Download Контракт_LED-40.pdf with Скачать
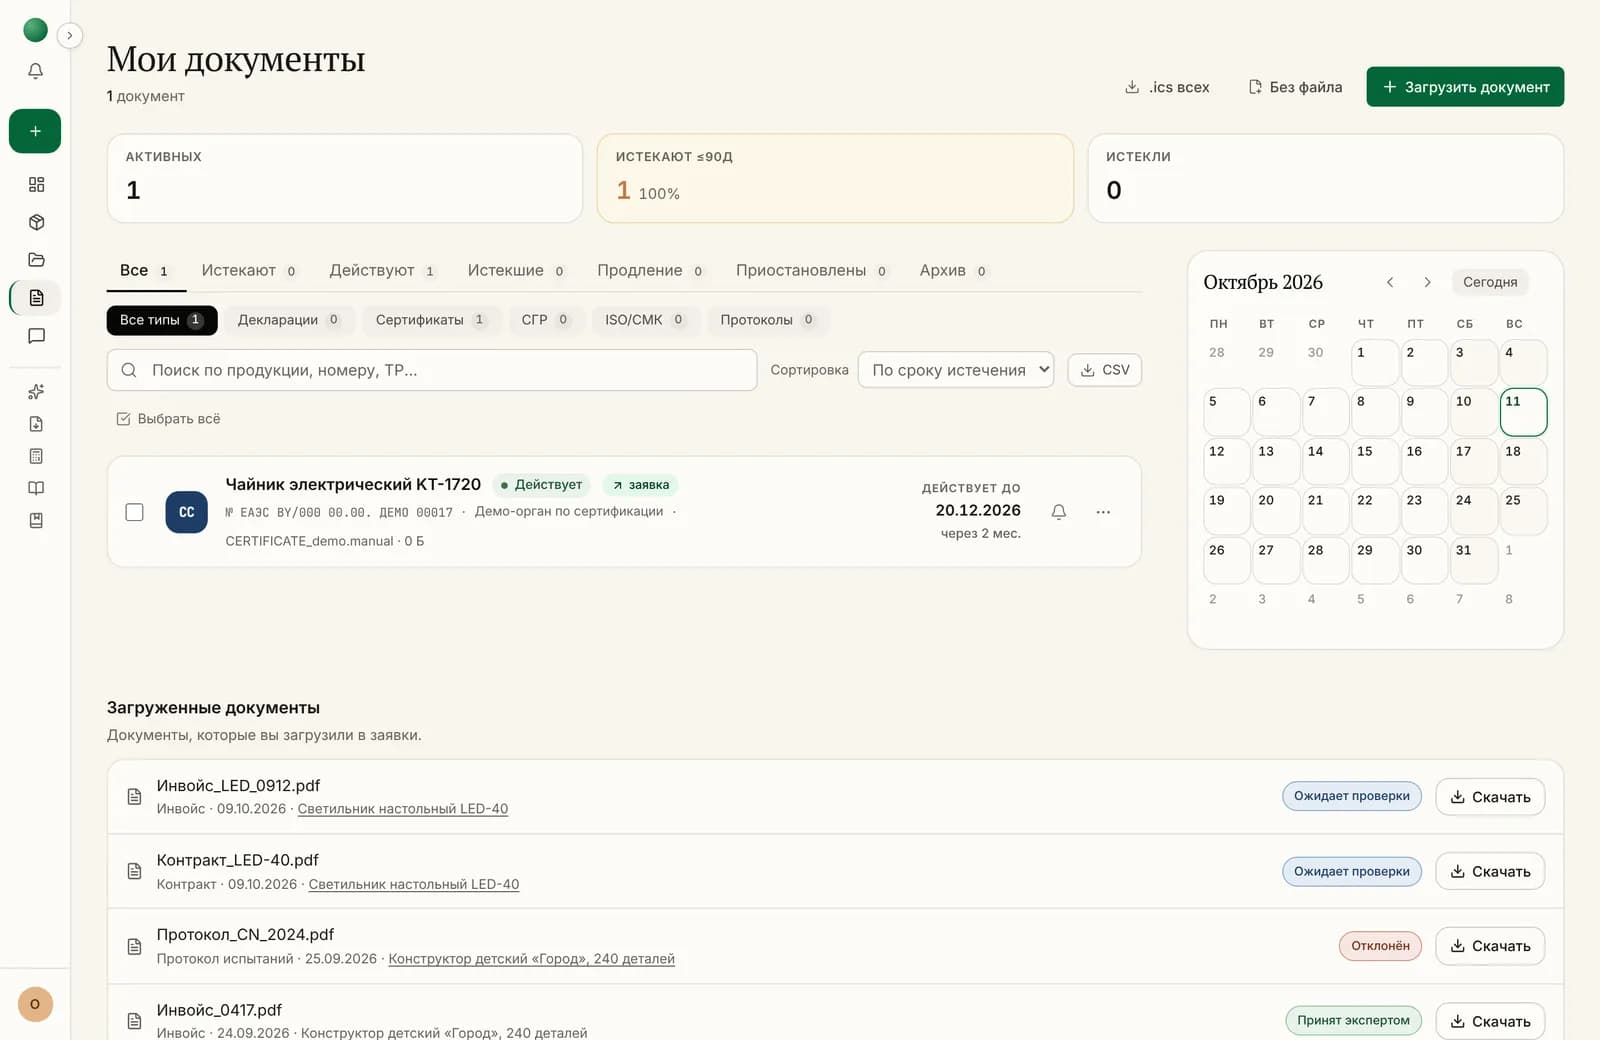Viewport: 1600px width, 1040px height. pyautogui.click(x=1490, y=871)
